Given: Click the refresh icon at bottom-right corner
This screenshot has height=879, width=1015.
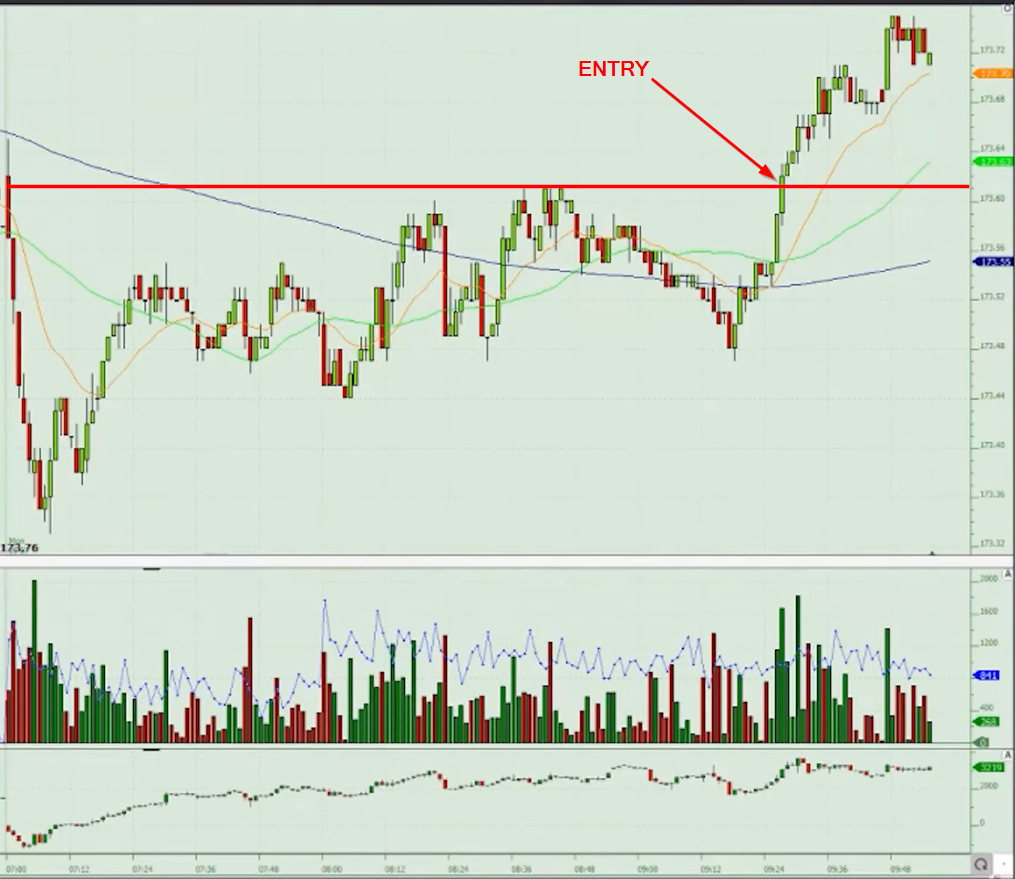Looking at the screenshot, I should click(x=981, y=863).
